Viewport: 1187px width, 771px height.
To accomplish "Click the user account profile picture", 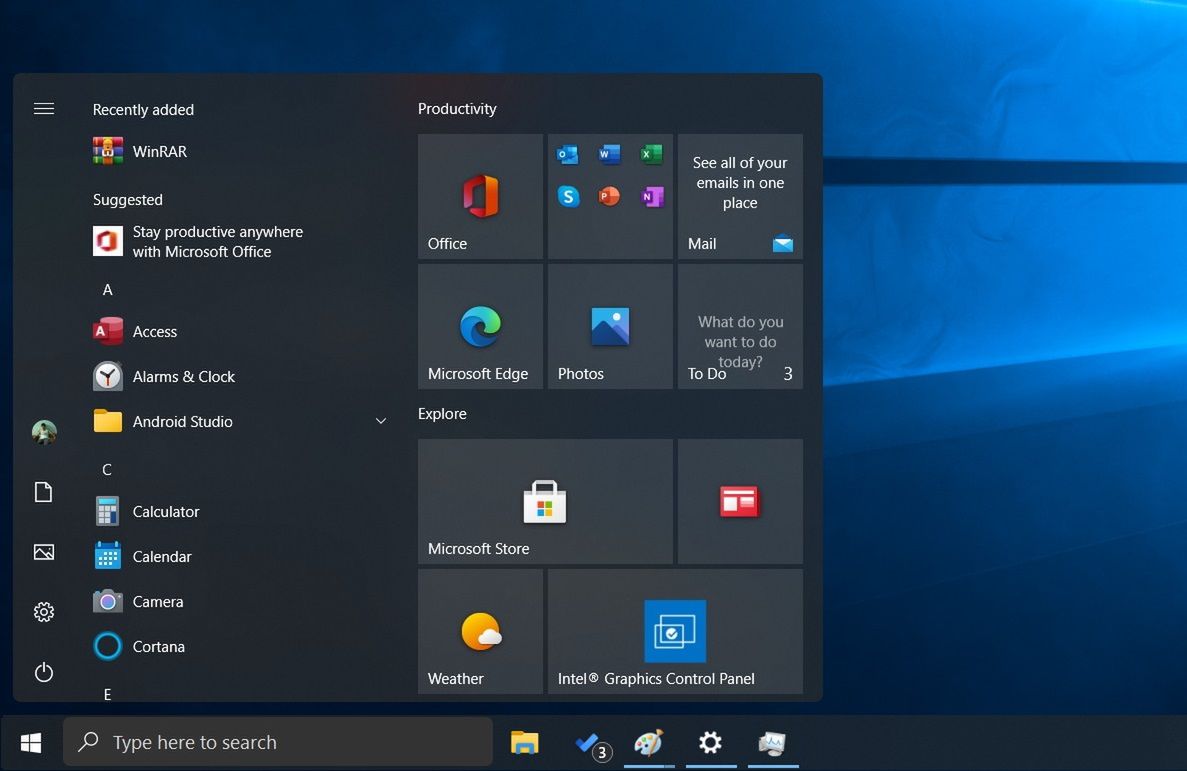I will (x=43, y=432).
